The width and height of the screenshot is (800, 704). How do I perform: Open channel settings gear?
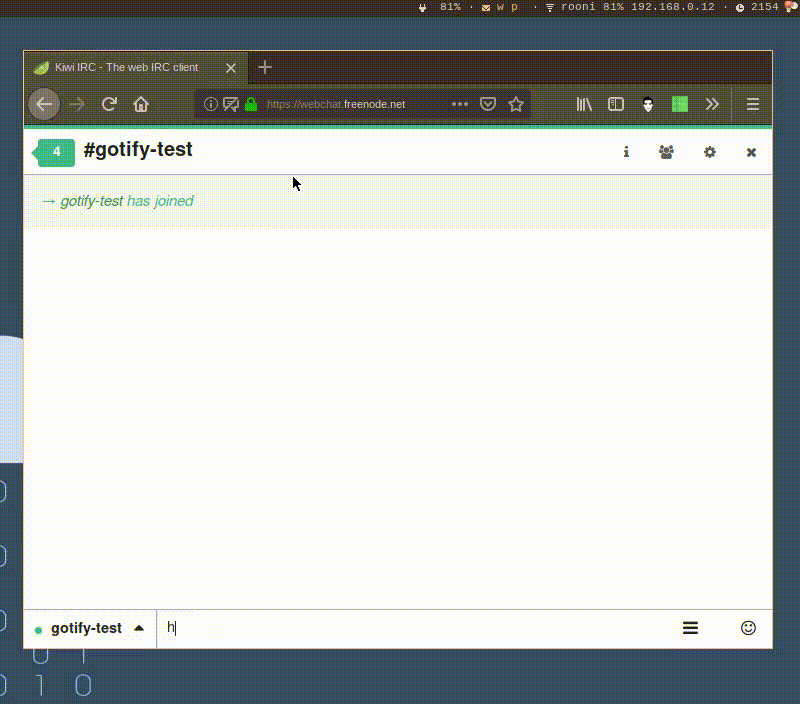click(710, 152)
